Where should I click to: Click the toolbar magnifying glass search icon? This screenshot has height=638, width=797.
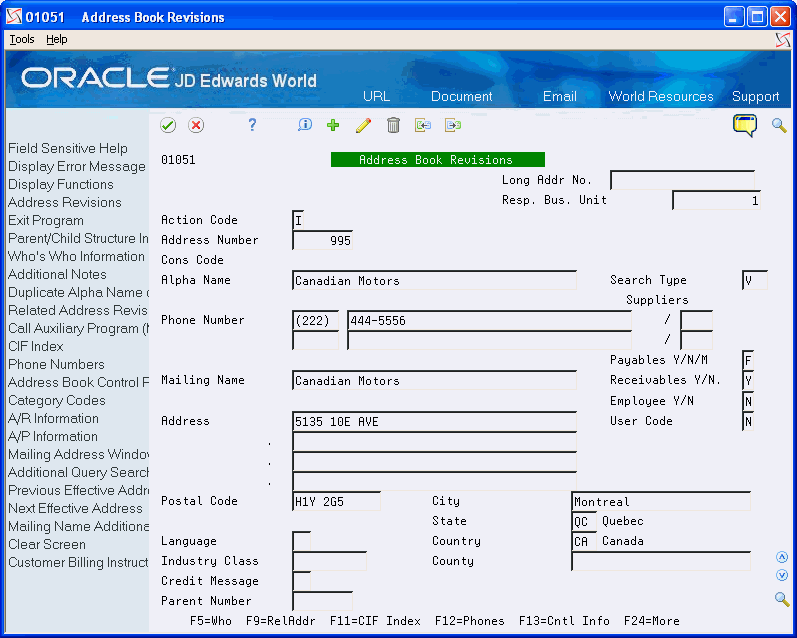[779, 125]
